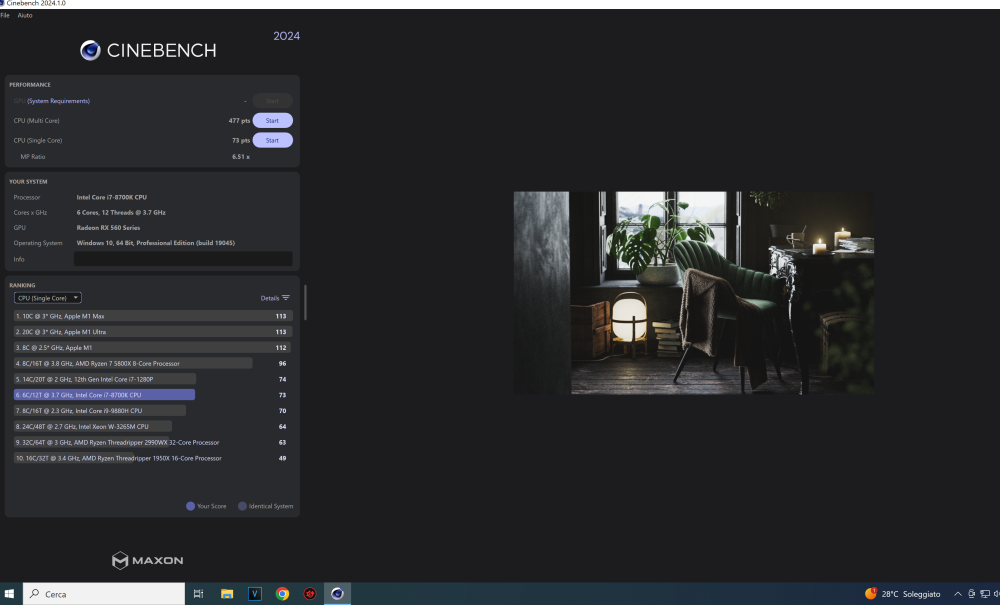Image resolution: width=1000 pixels, height=605 pixels.
Task: Open the Windows Start menu
Action: click(x=9, y=594)
